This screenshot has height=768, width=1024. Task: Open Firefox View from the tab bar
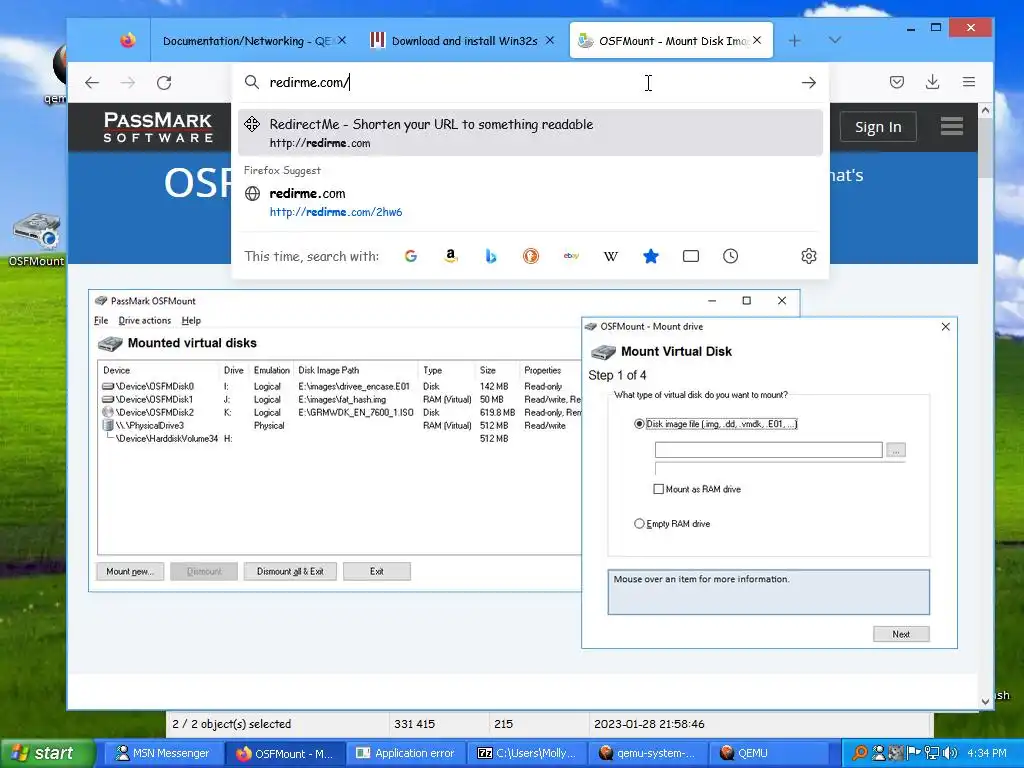pyautogui.click(x=128, y=40)
